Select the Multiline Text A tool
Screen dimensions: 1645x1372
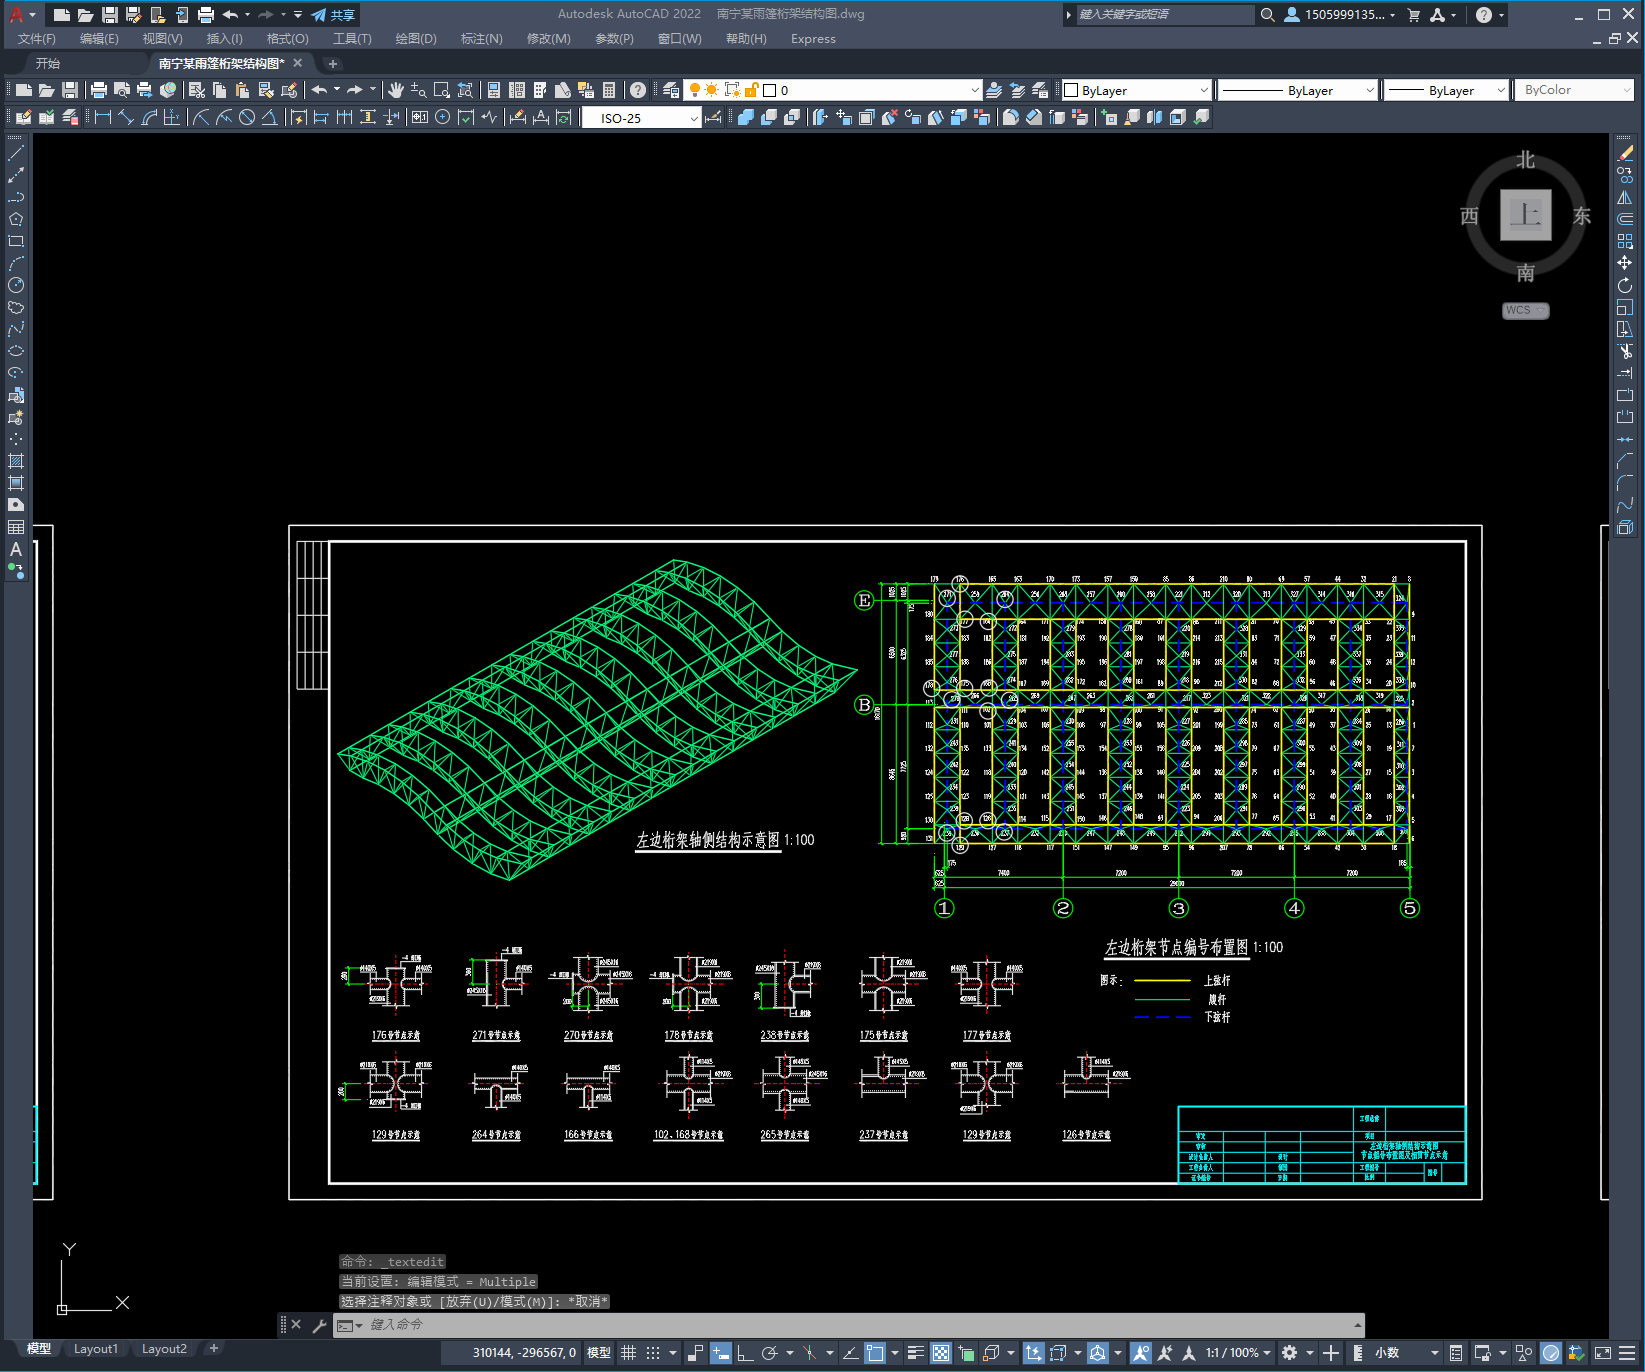16,549
